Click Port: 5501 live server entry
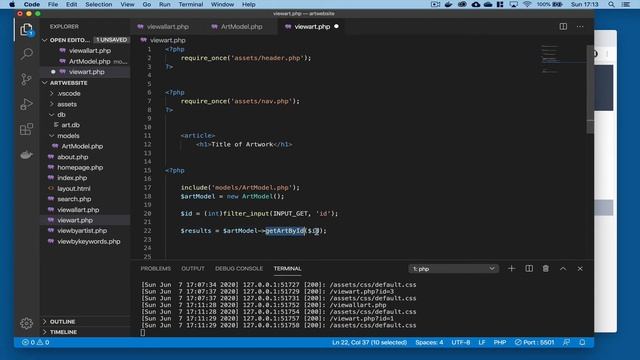Image resolution: width=640 pixels, height=360 pixels. click(x=534, y=342)
